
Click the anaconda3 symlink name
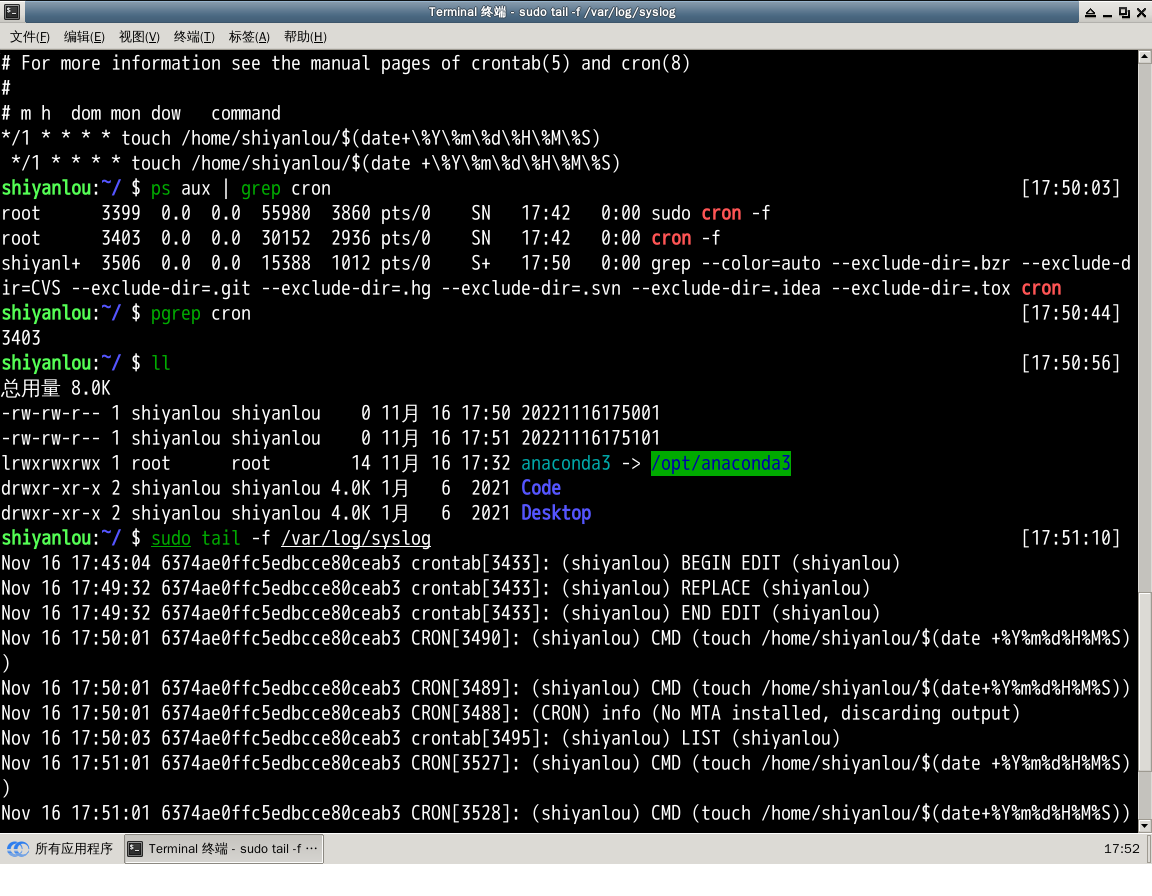click(566, 463)
